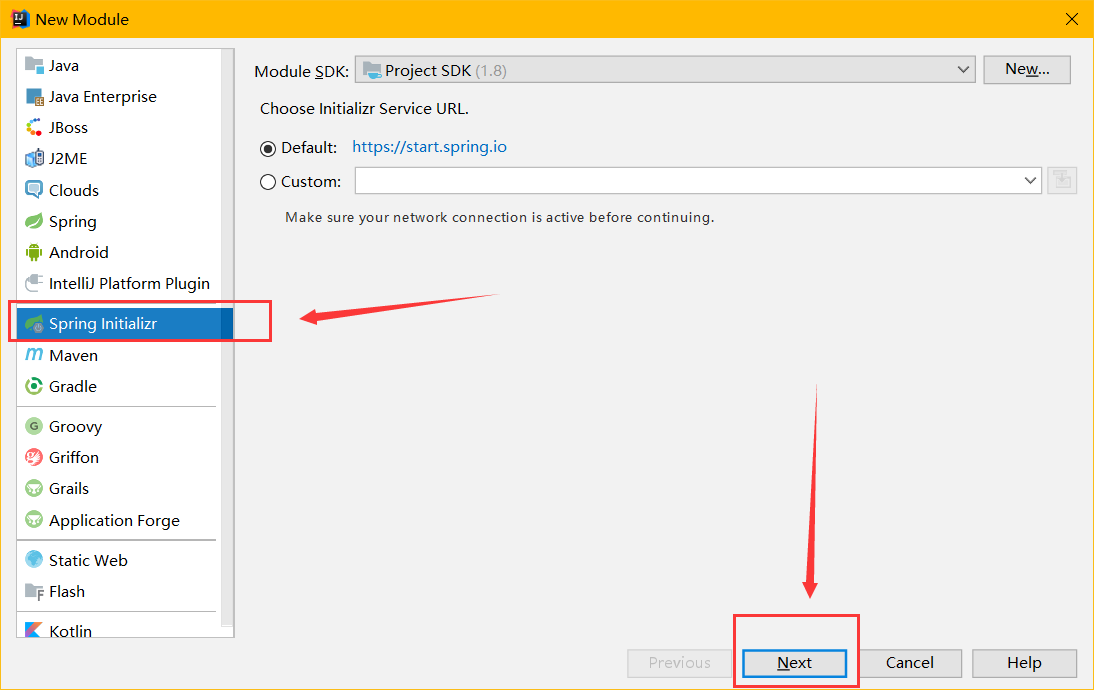Select the Maven module type label
Screen dimensions: 1094x690
coord(73,355)
